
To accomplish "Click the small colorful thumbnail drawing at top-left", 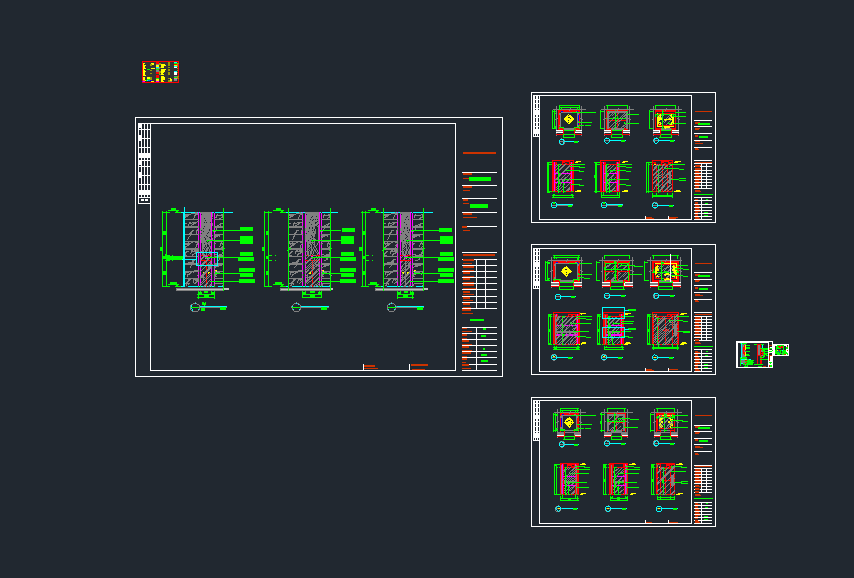I will pyautogui.click(x=160, y=72).
